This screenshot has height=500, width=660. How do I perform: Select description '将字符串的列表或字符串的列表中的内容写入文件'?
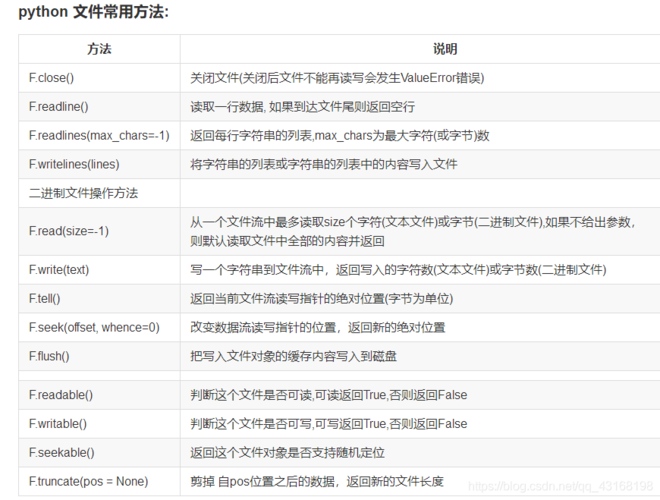tap(323, 164)
